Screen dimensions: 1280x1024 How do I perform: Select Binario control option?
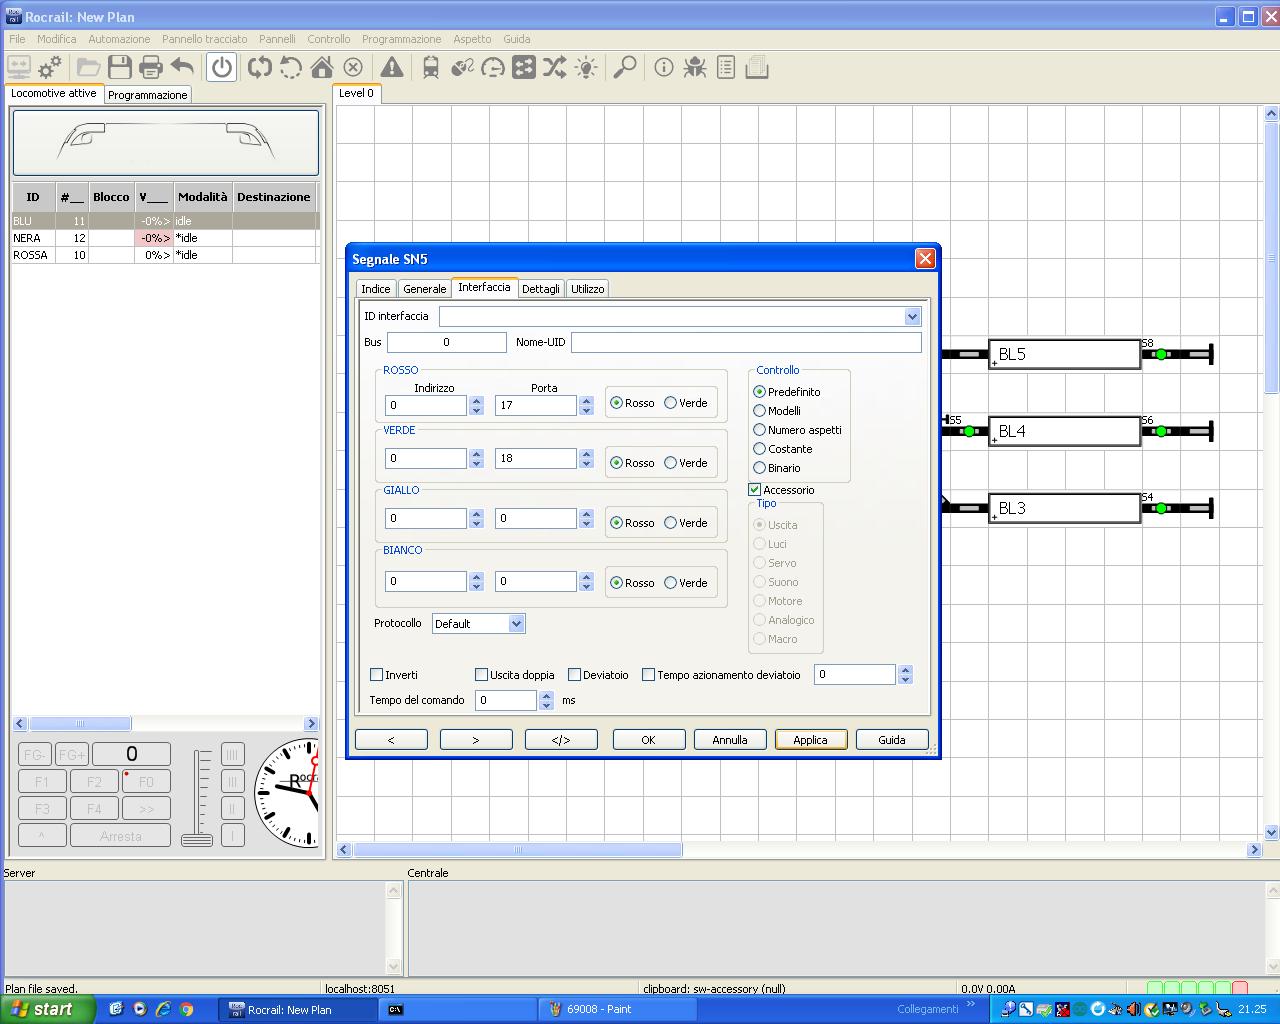(x=760, y=468)
